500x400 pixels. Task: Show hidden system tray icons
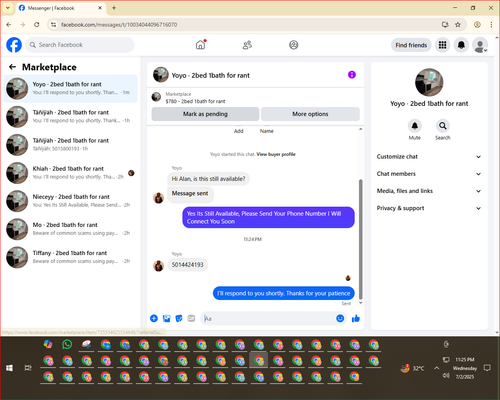coord(436,368)
